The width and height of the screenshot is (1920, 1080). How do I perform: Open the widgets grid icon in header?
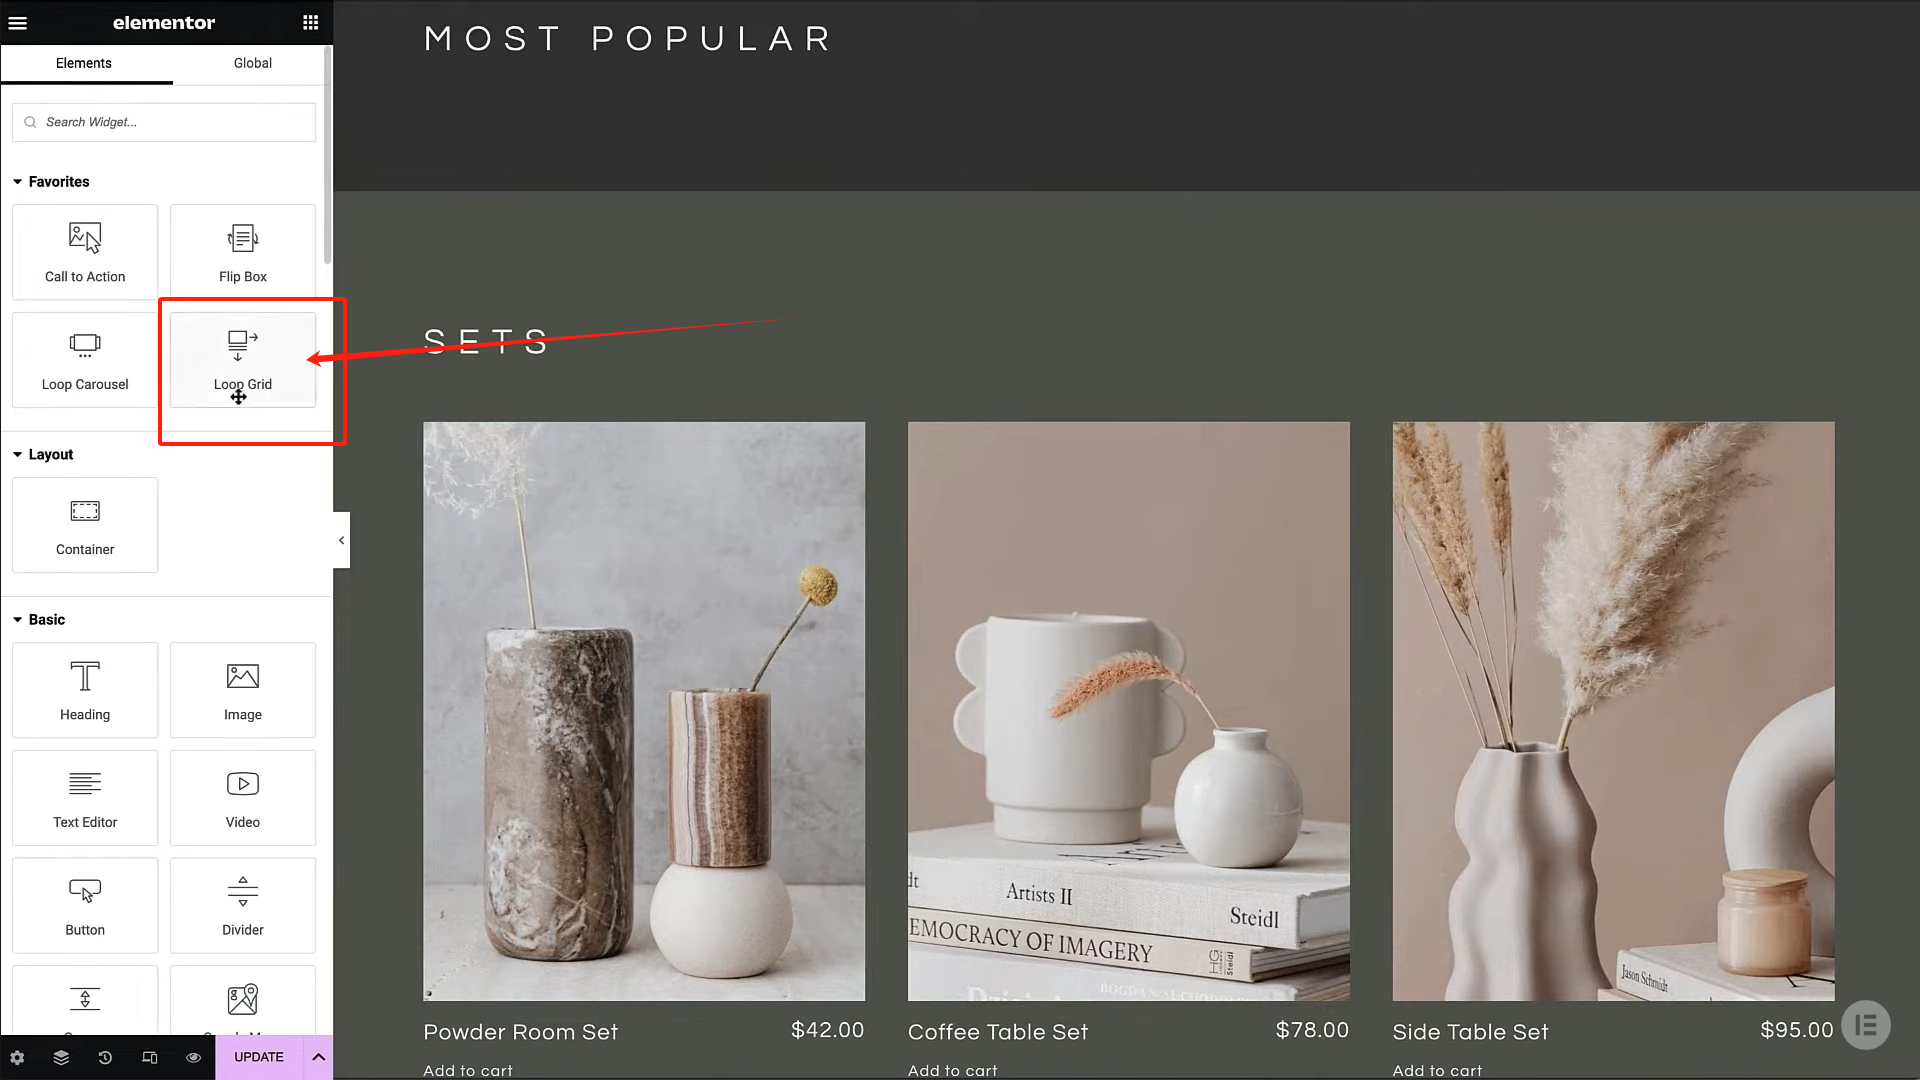311,22
